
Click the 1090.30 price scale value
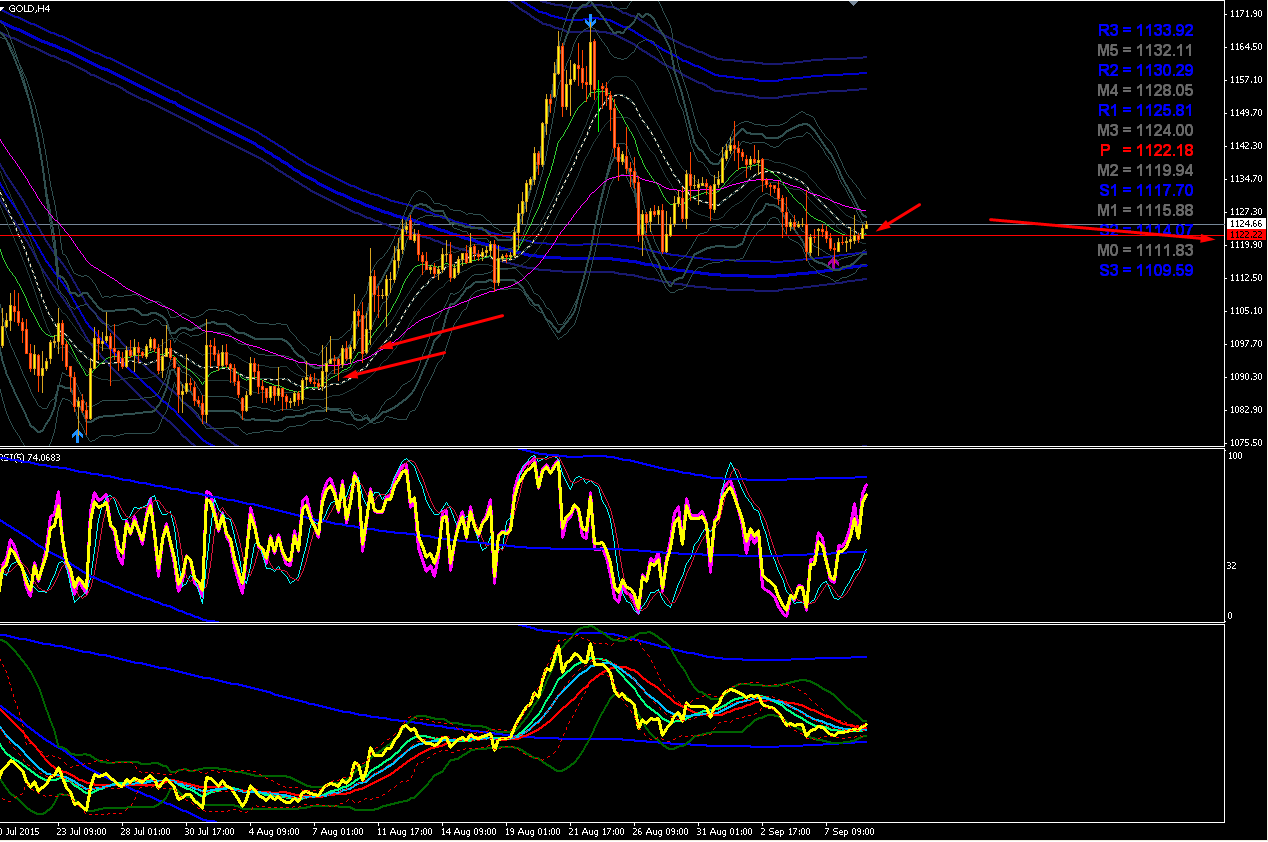tap(1246, 377)
